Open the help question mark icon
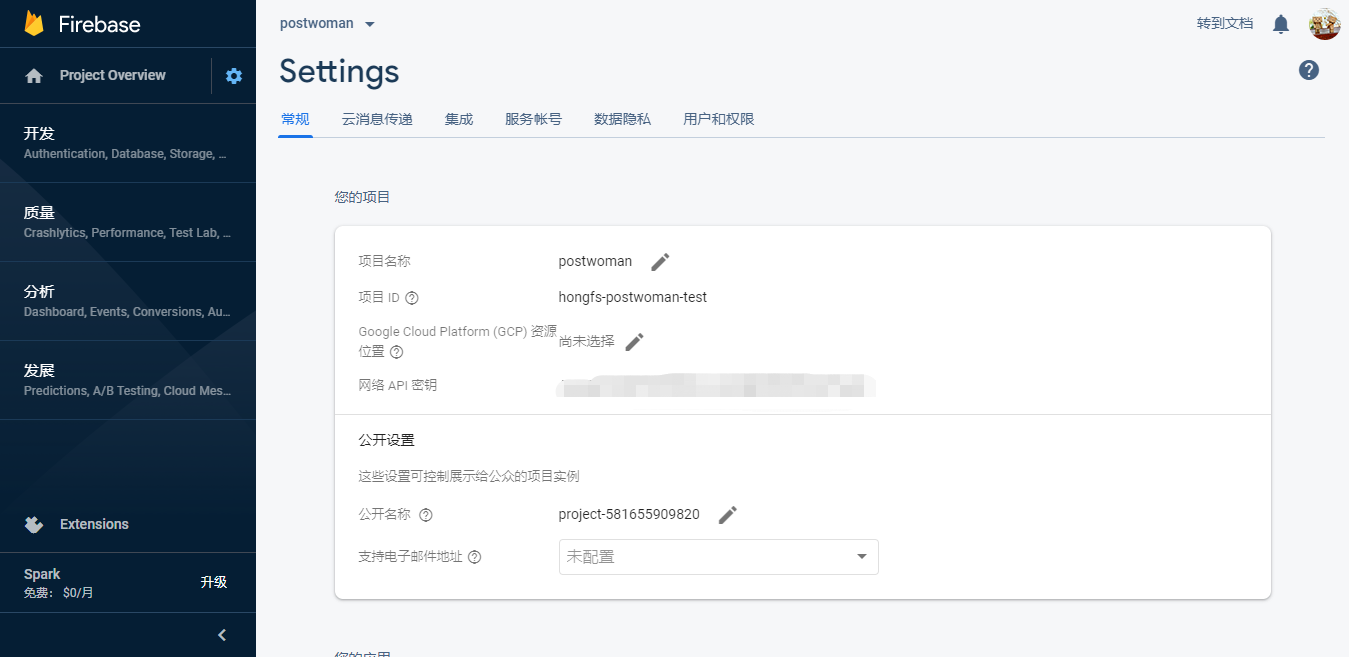Image resolution: width=1349 pixels, height=657 pixels. click(x=1309, y=70)
